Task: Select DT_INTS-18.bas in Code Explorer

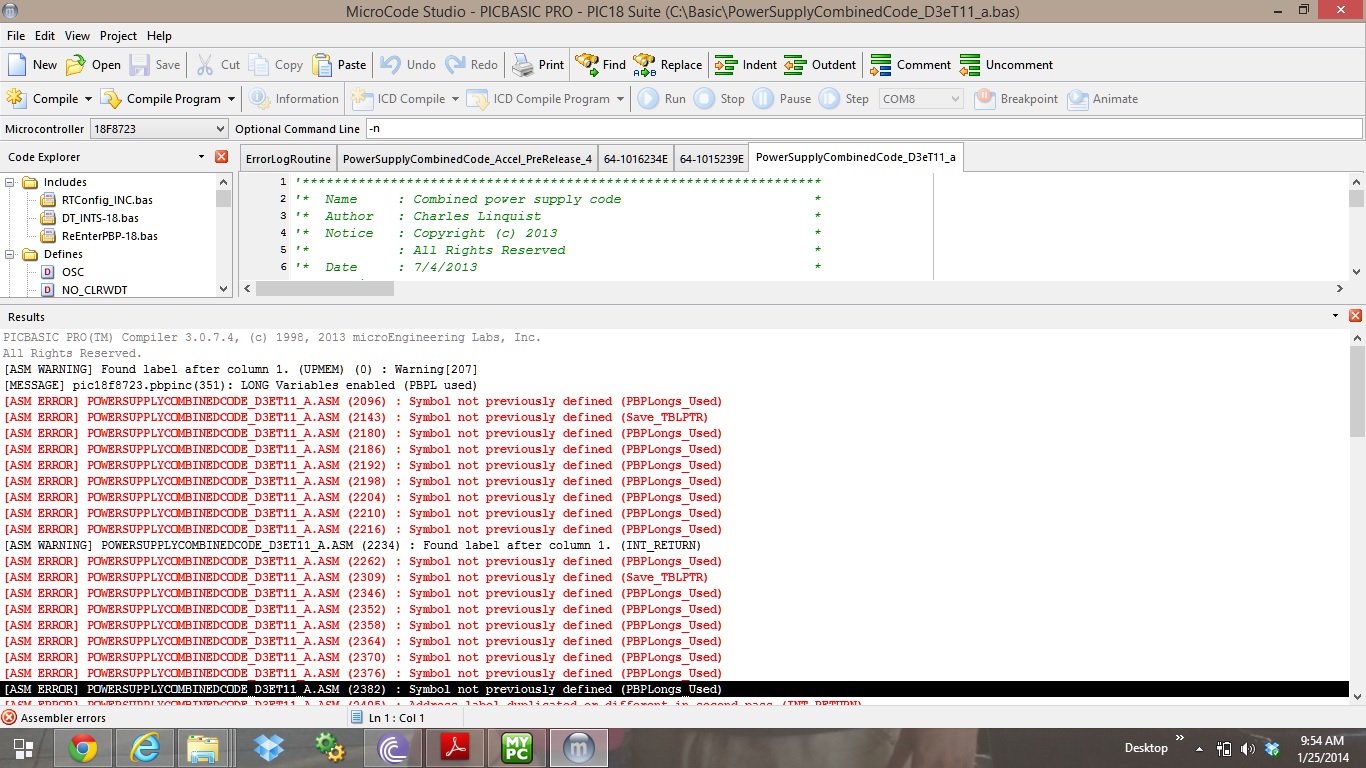Action: [x=100, y=218]
